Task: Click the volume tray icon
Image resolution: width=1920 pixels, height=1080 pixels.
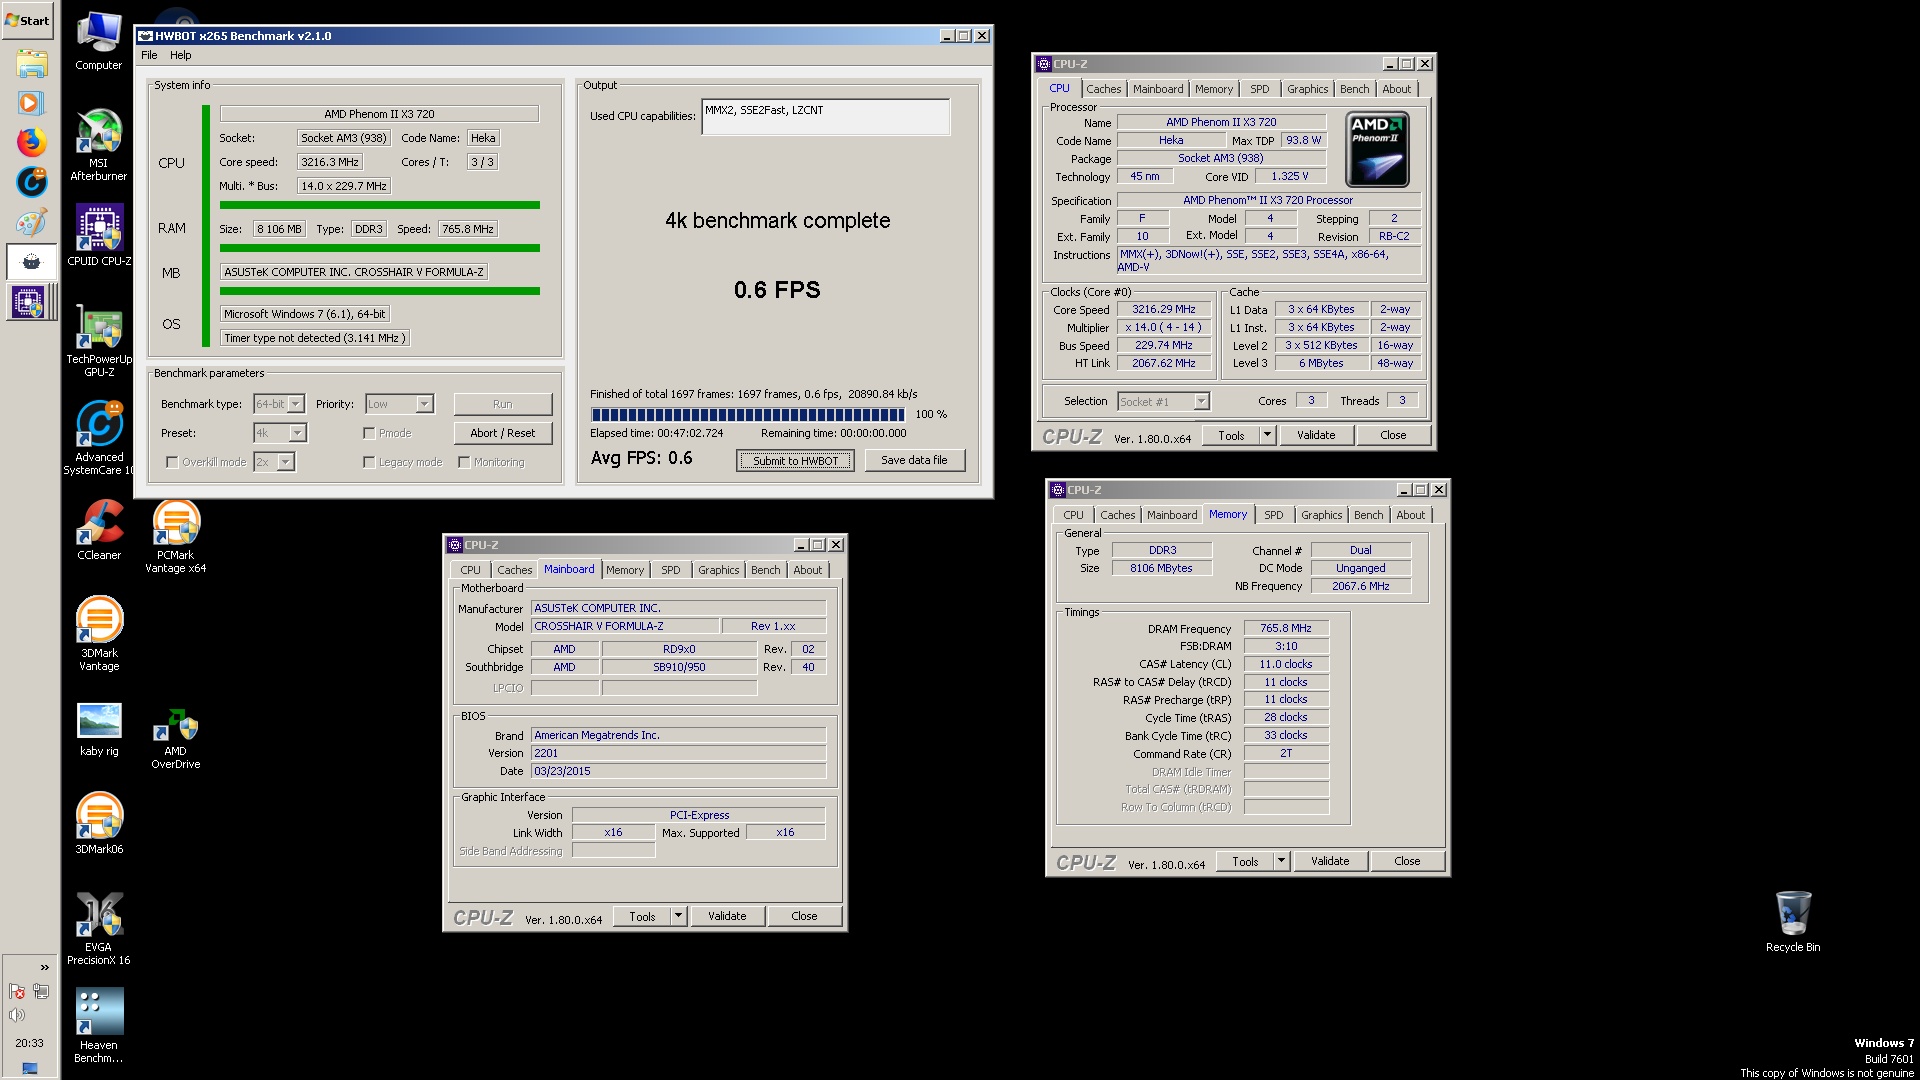Action: (17, 1016)
